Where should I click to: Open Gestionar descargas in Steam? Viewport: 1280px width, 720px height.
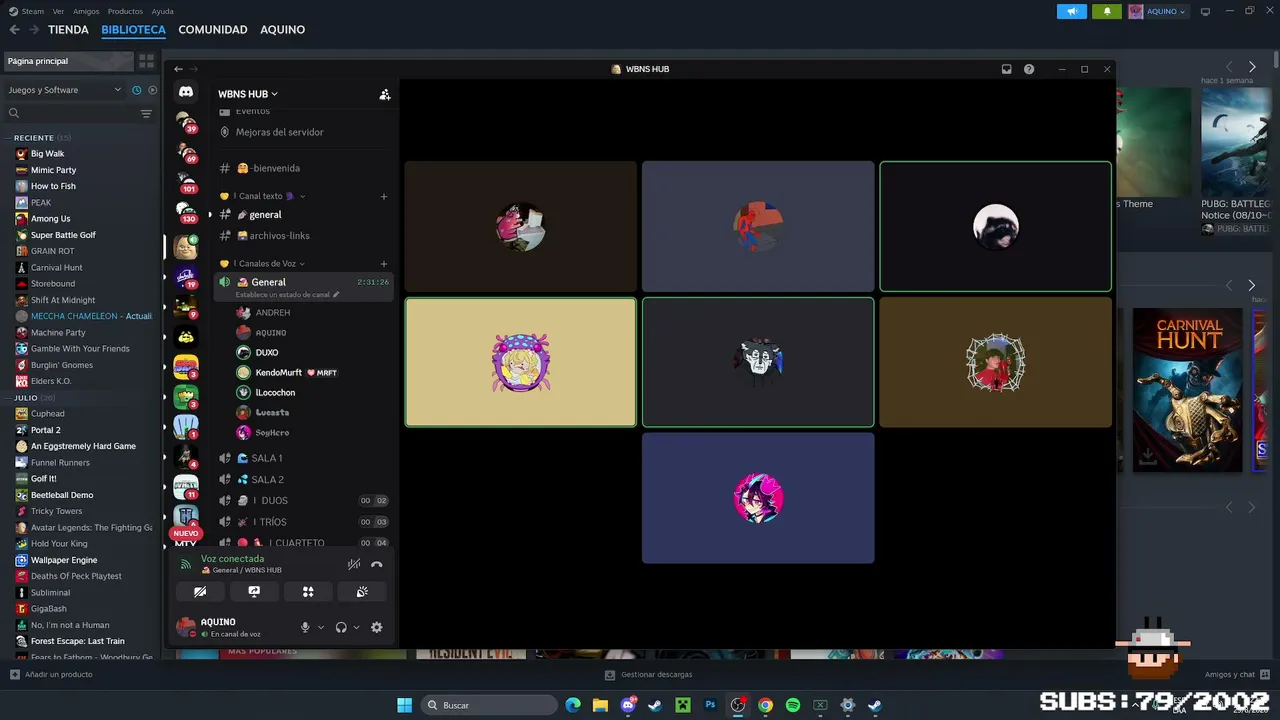click(x=648, y=675)
